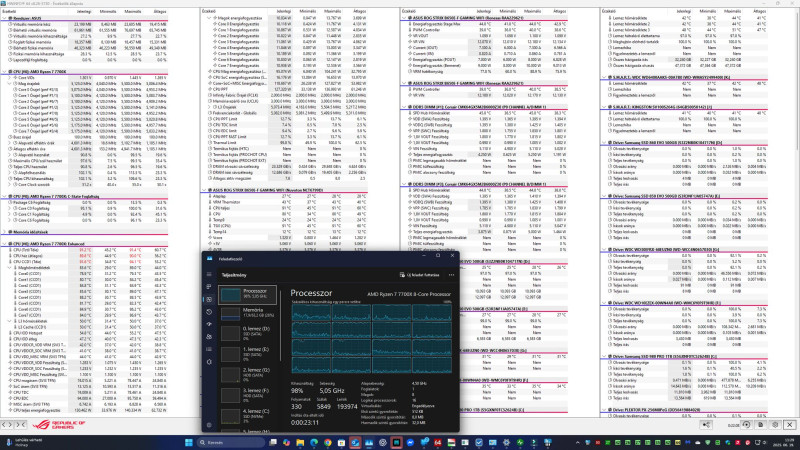Open Task Manager hamburger navigation menu

click(x=209, y=274)
